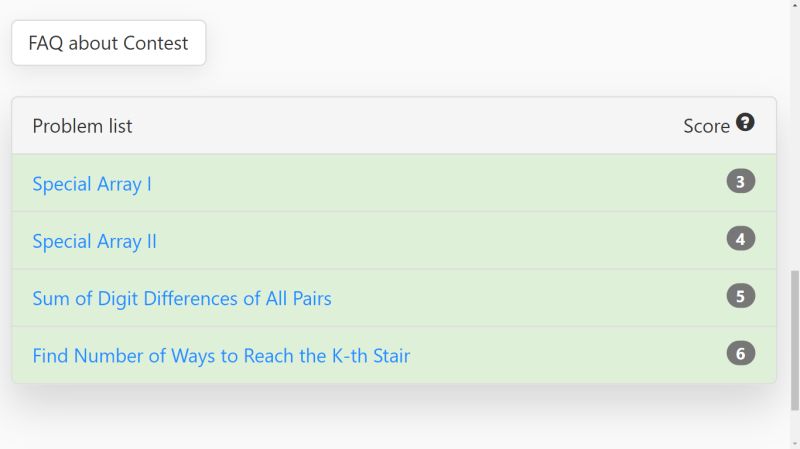Open Find Number of Ways to Reach K-th Stair
The width and height of the screenshot is (800, 449).
tap(221, 355)
